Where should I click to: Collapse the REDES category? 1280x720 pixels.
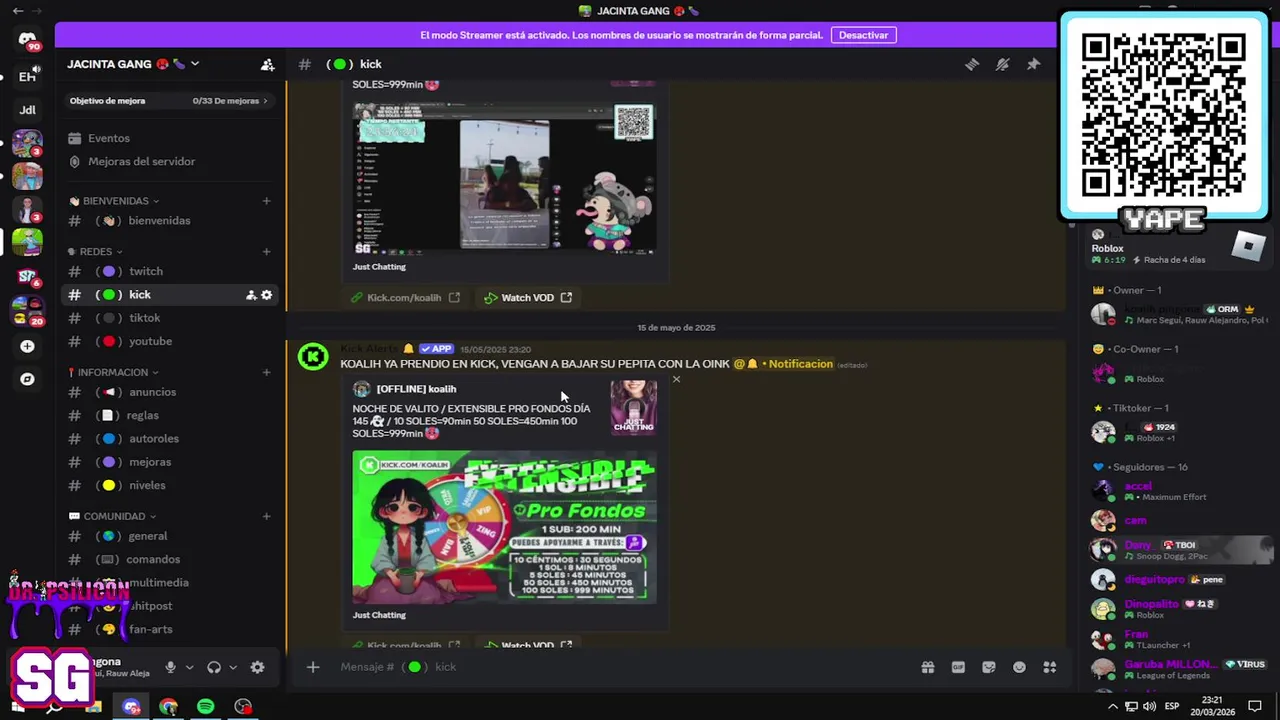click(97, 252)
